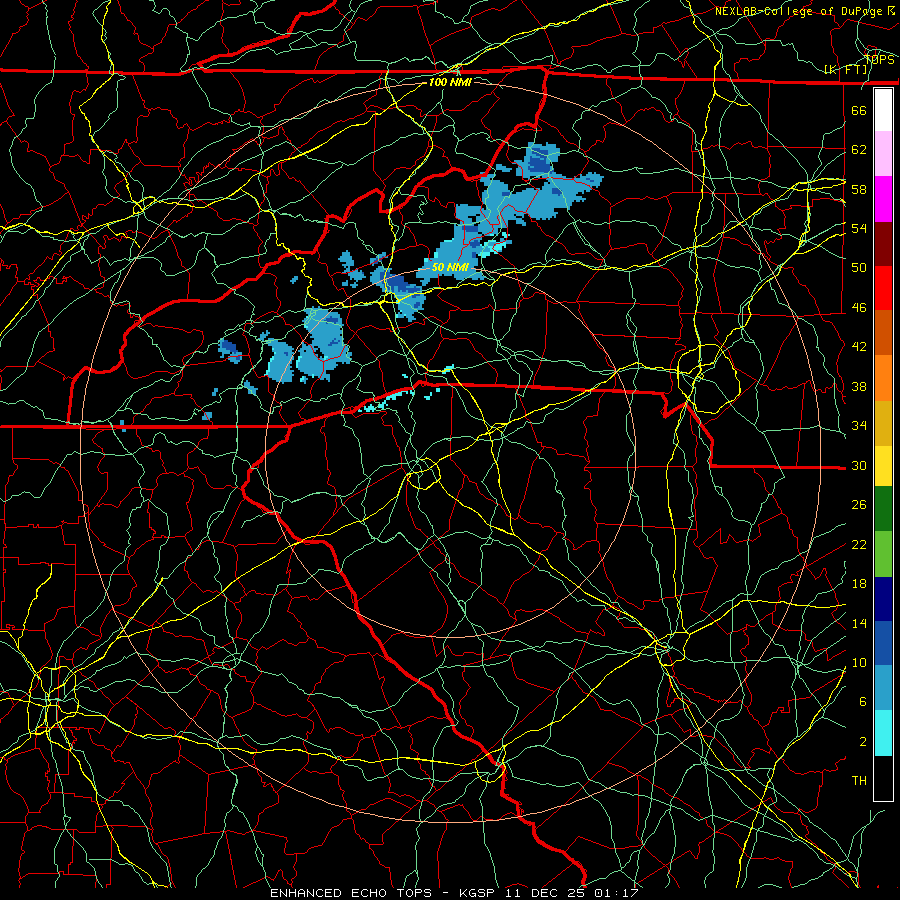Click the TH threshold label
The width and height of the screenshot is (900, 900).
click(859, 781)
